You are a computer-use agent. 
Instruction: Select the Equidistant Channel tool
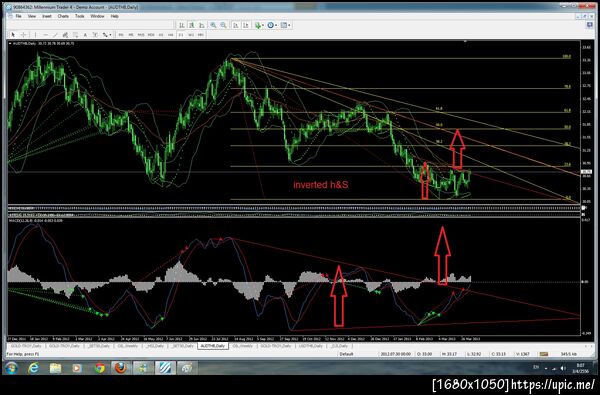[65, 35]
